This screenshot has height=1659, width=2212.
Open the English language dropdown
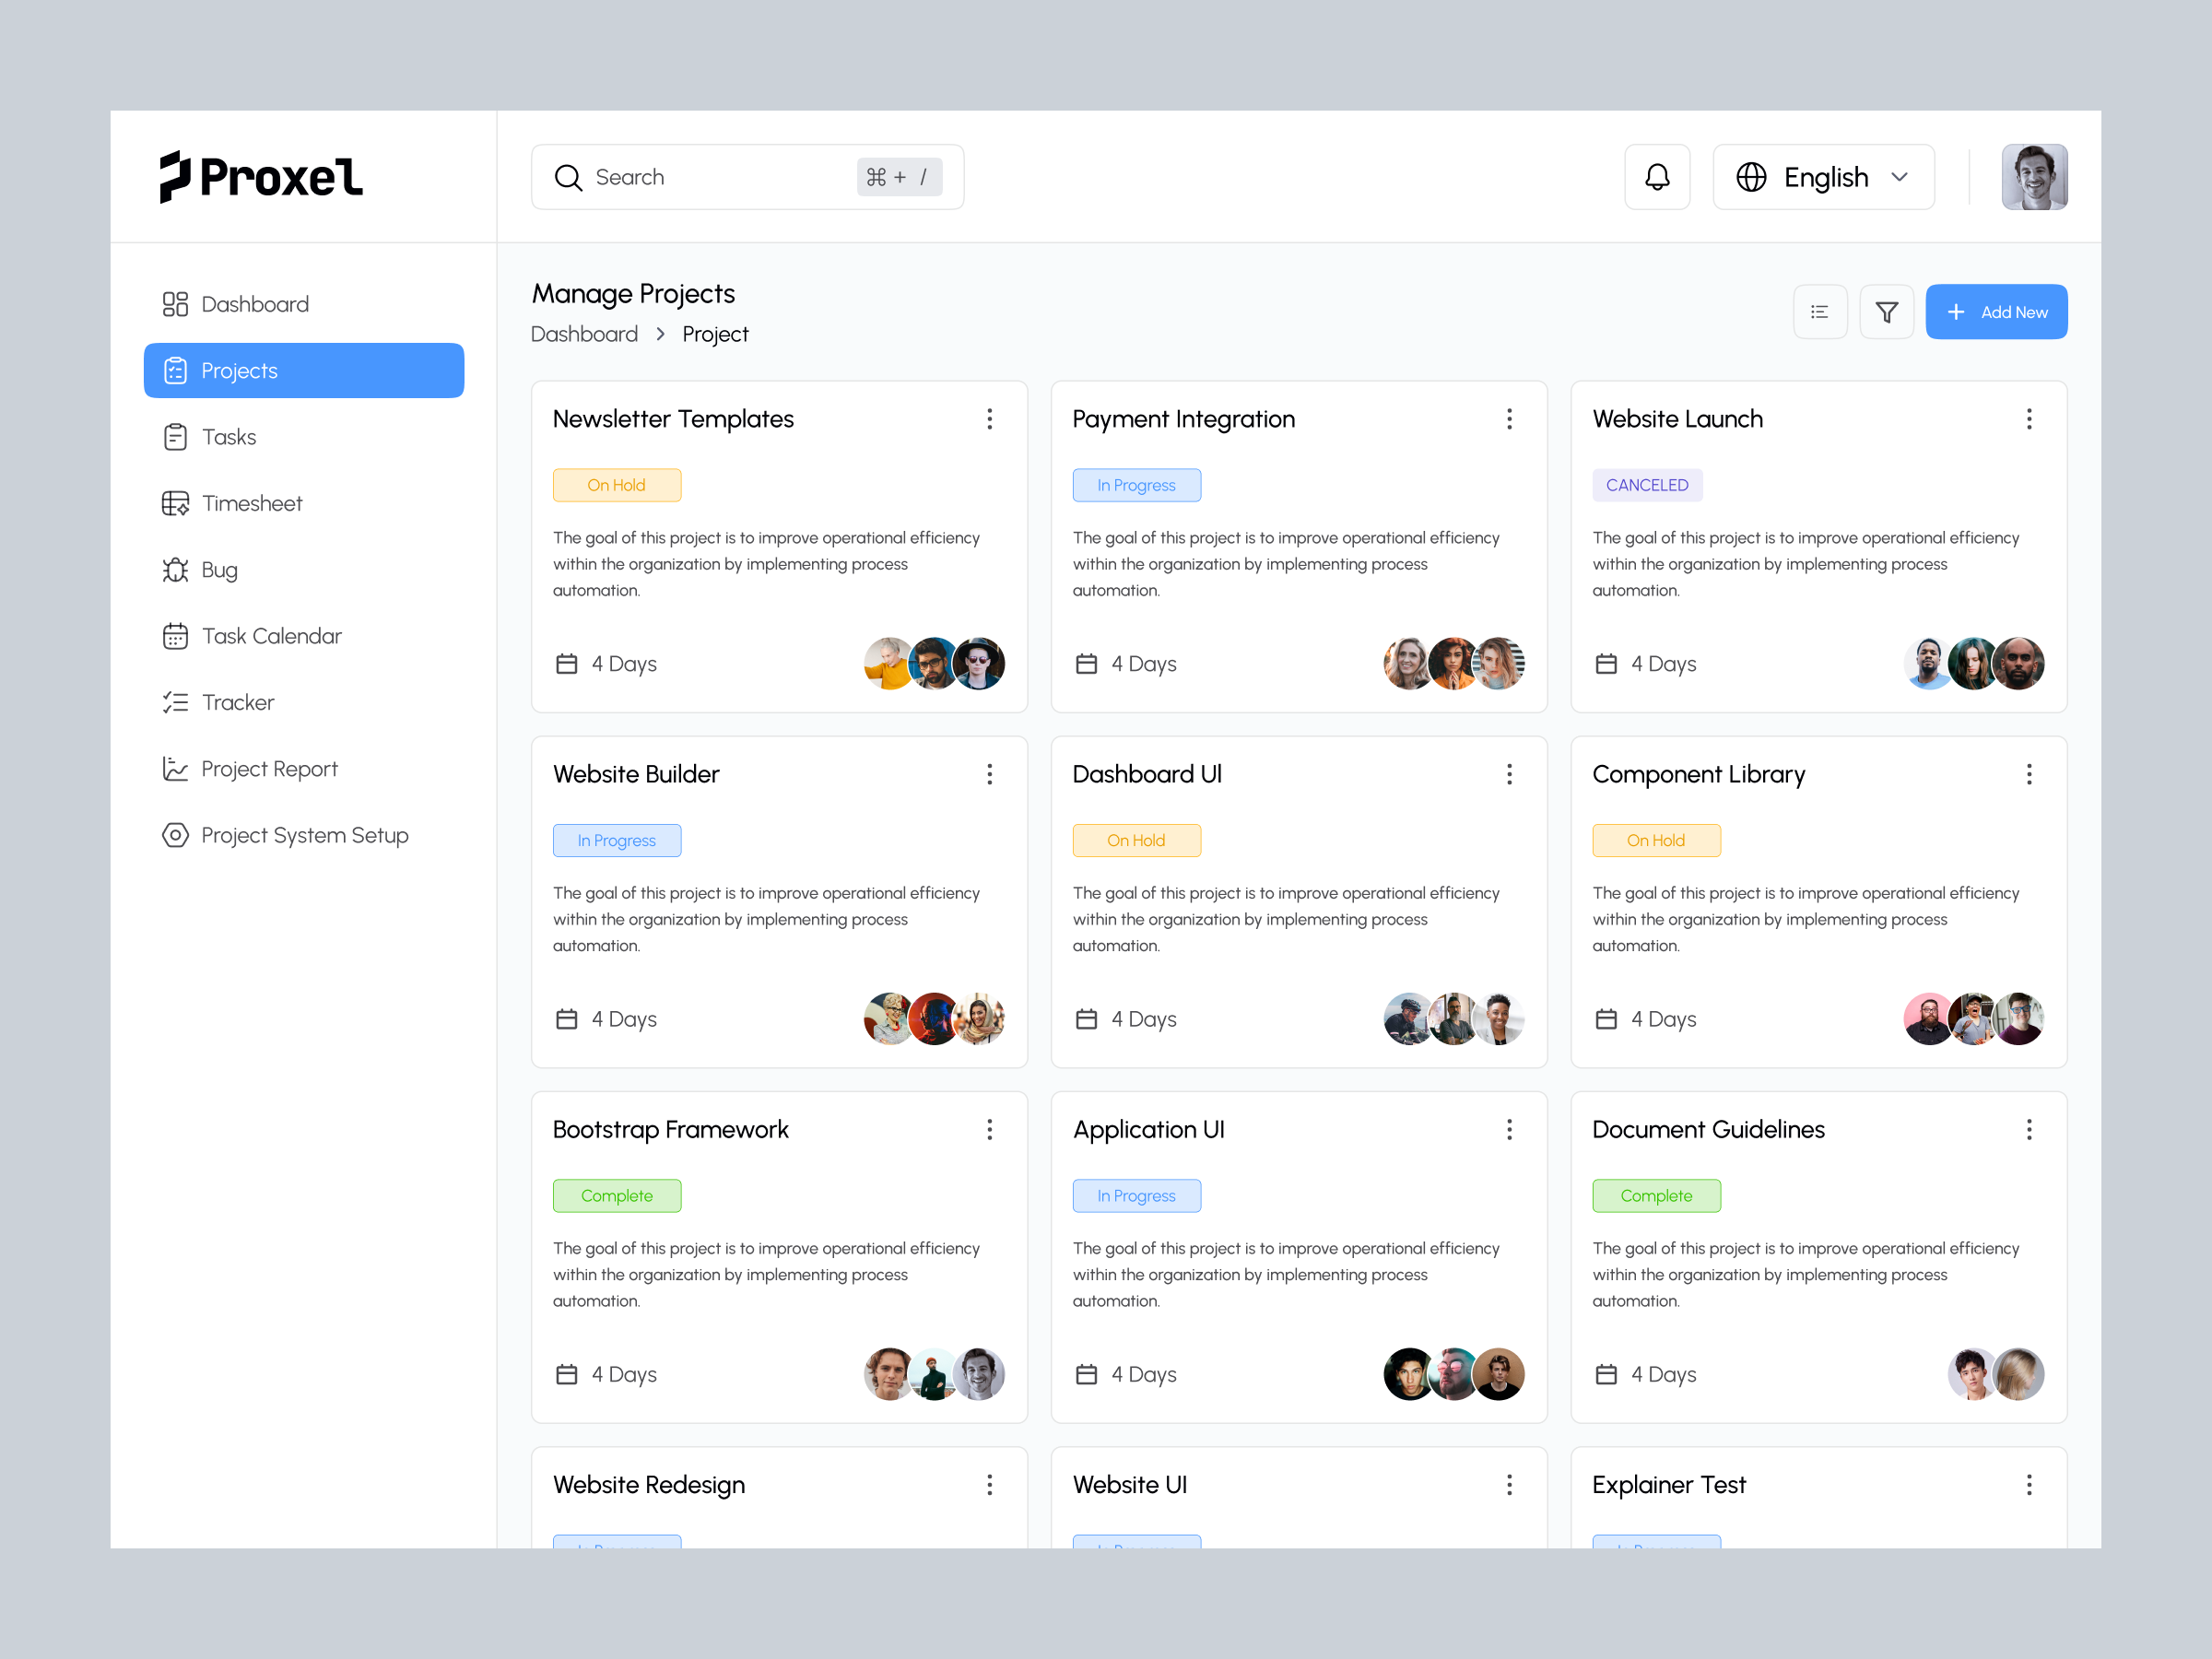pos(1823,176)
